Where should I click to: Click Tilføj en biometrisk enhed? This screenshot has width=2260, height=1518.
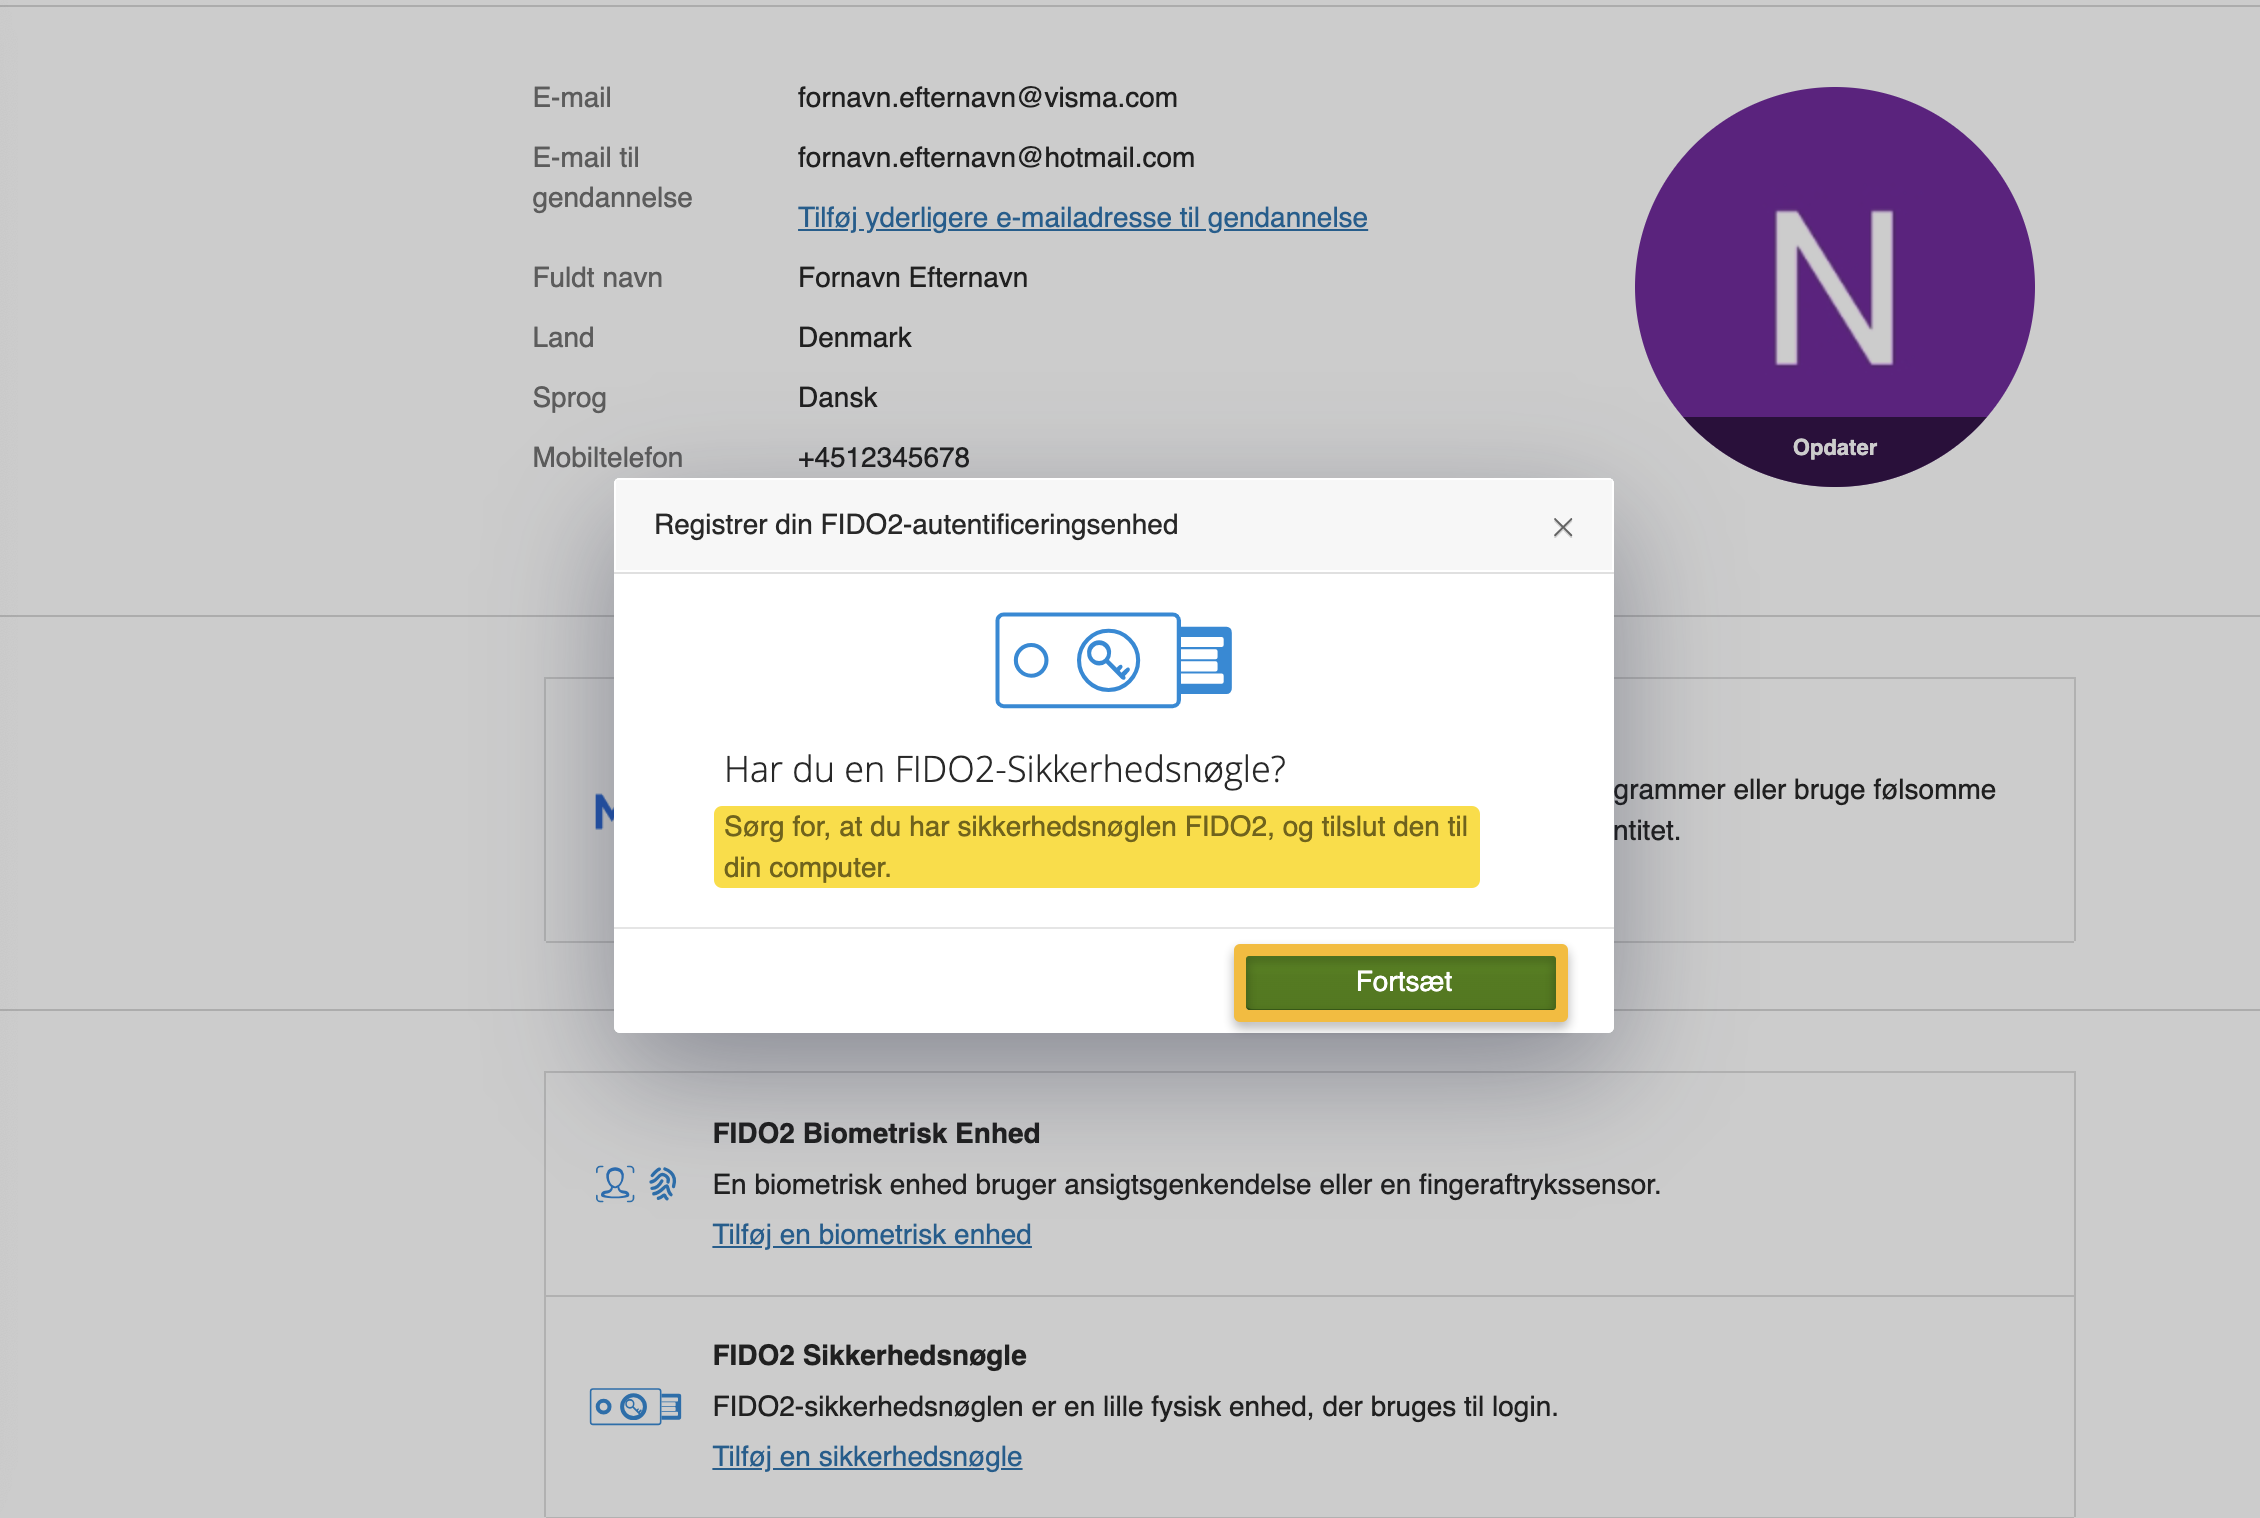871,1234
